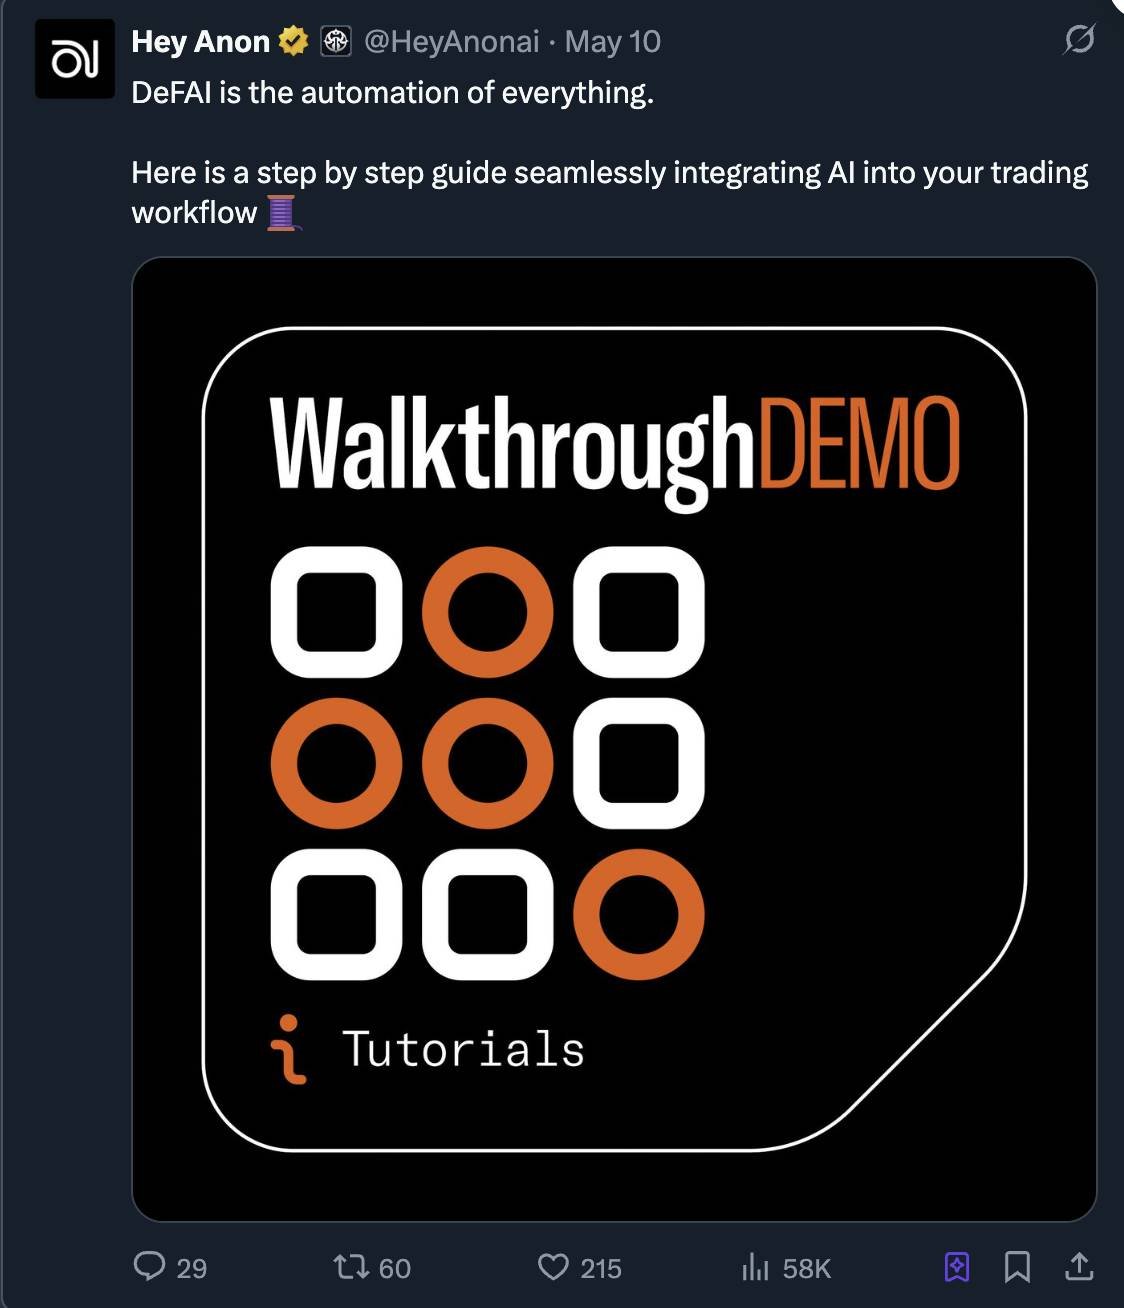This screenshot has height=1308, width=1124.
Task: Click the 29 replies count
Action: 191,1268
